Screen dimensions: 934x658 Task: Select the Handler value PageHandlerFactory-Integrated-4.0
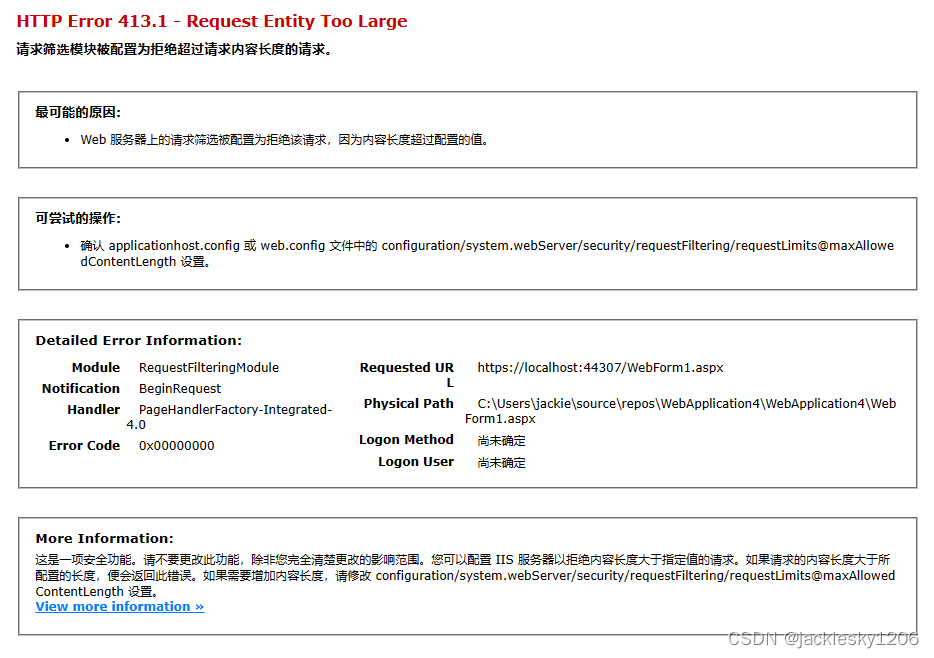[x=233, y=409]
